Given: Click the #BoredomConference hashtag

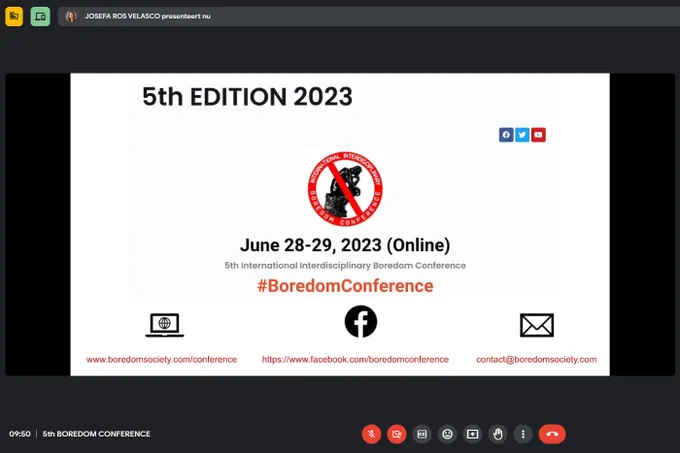Looking at the screenshot, I should coord(345,286).
